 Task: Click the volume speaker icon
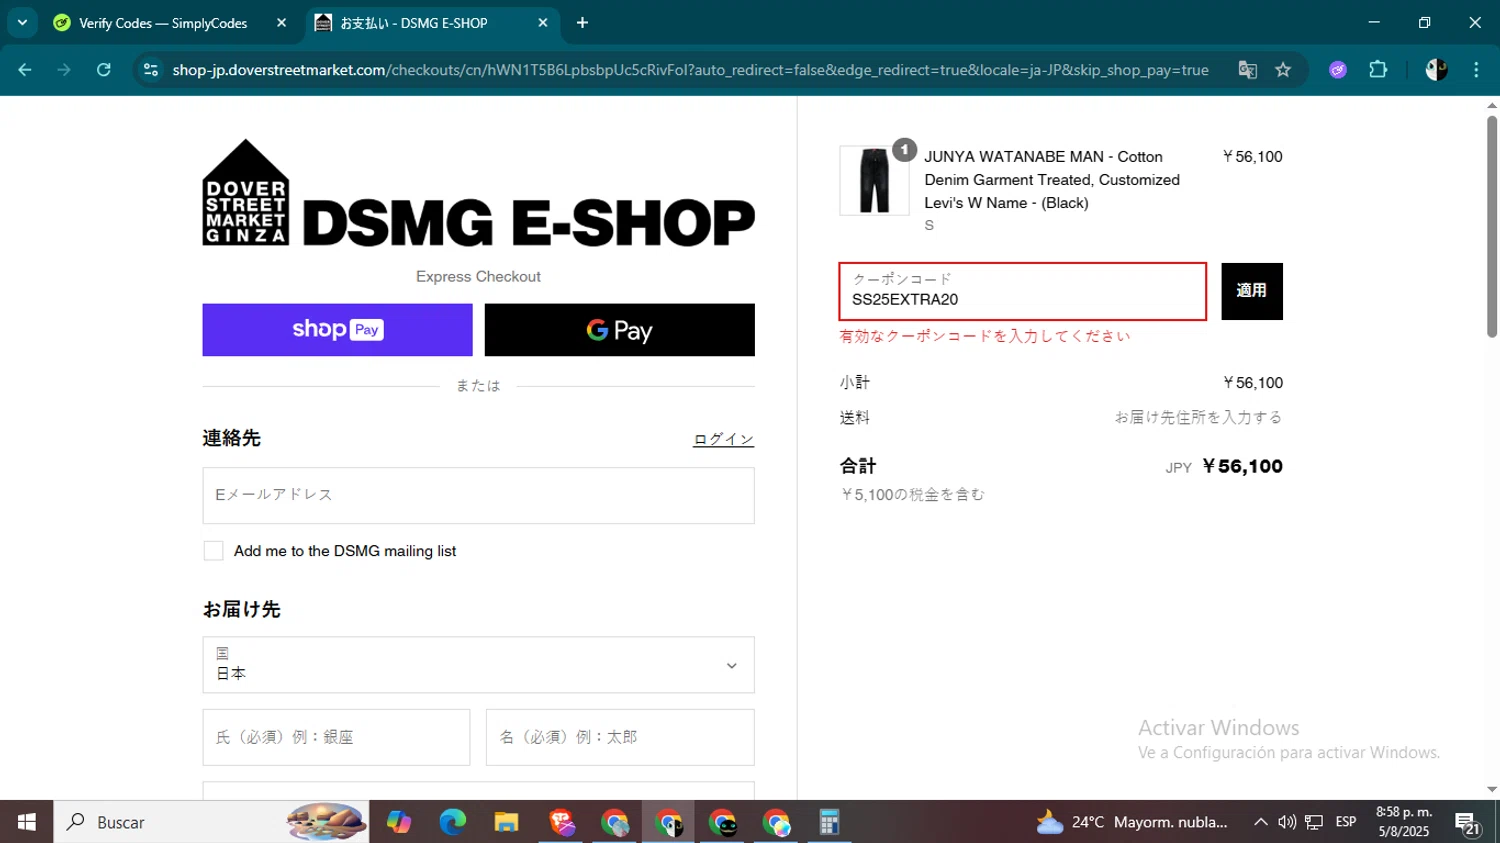[x=1287, y=822]
